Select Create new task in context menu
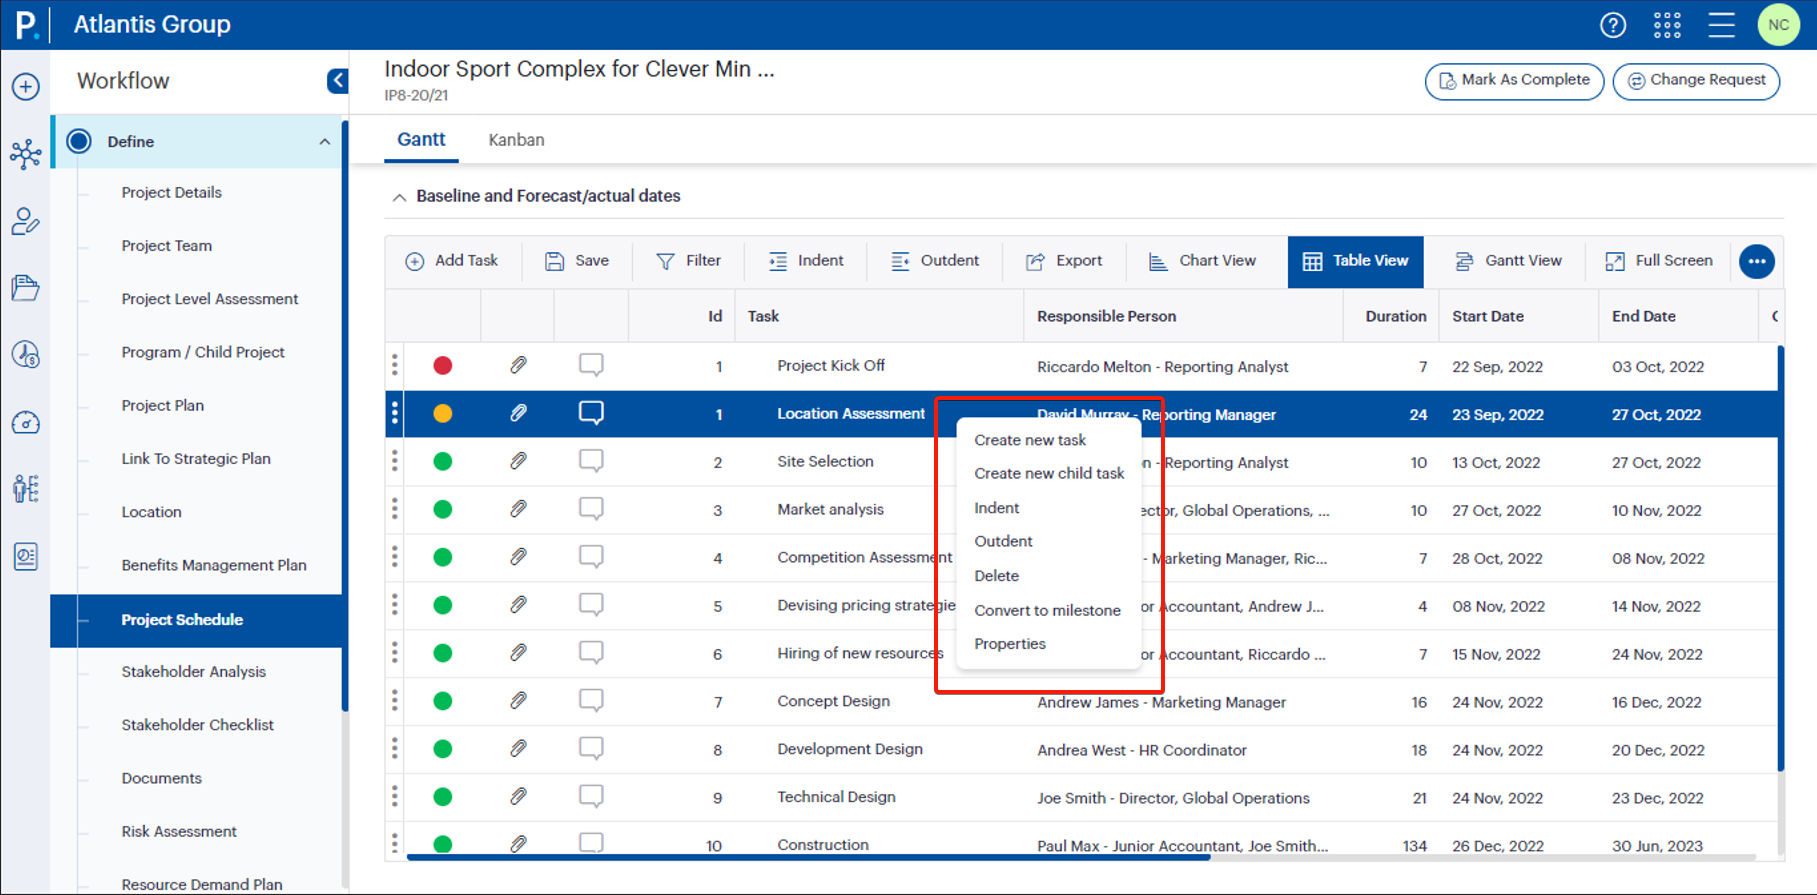The height and width of the screenshot is (895, 1817). tap(1030, 440)
